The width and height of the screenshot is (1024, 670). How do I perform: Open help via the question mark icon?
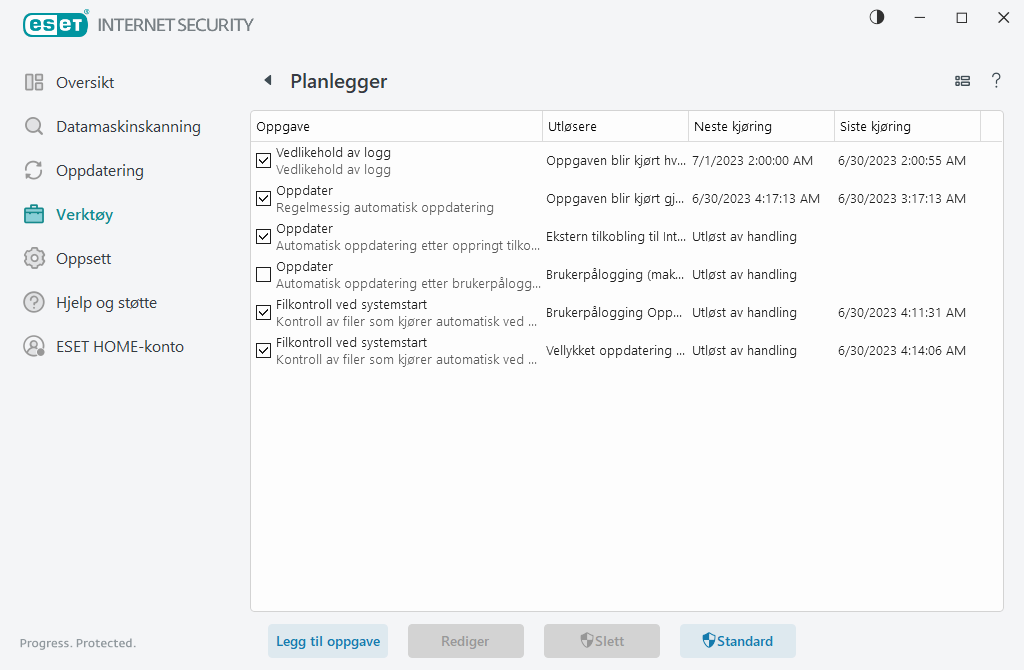[x=996, y=81]
